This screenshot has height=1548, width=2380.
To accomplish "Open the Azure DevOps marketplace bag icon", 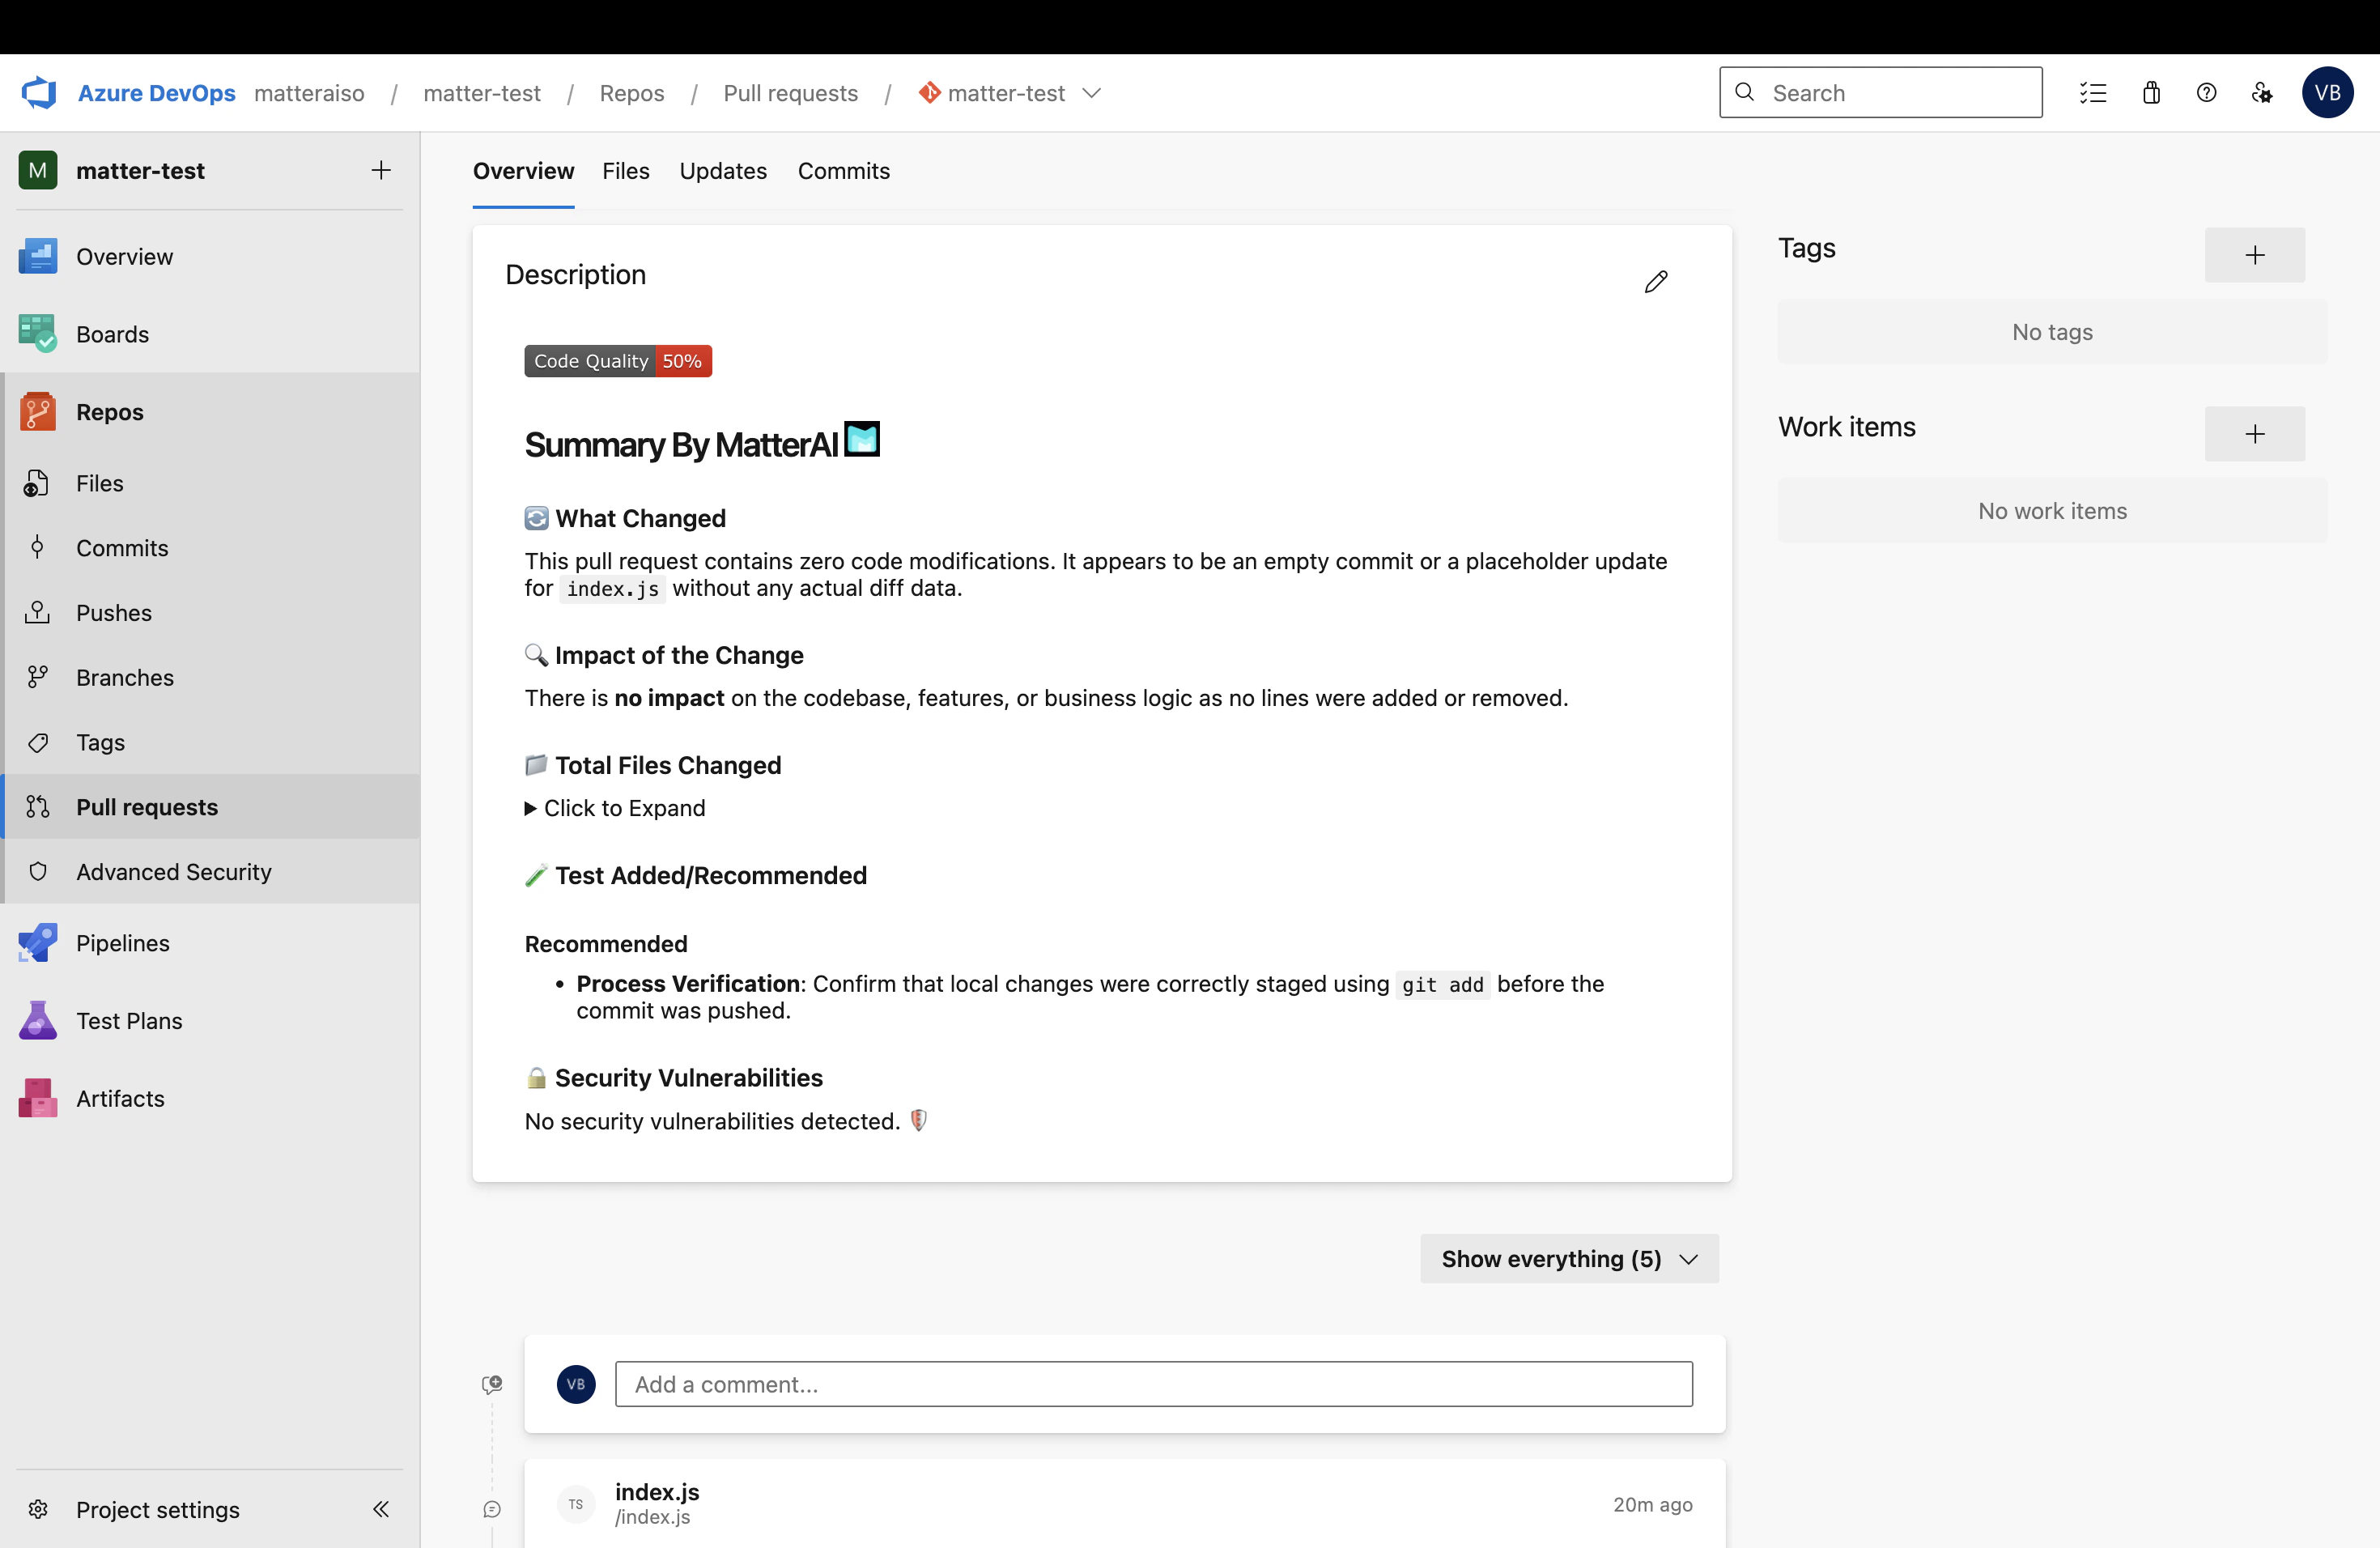I will [2151, 92].
